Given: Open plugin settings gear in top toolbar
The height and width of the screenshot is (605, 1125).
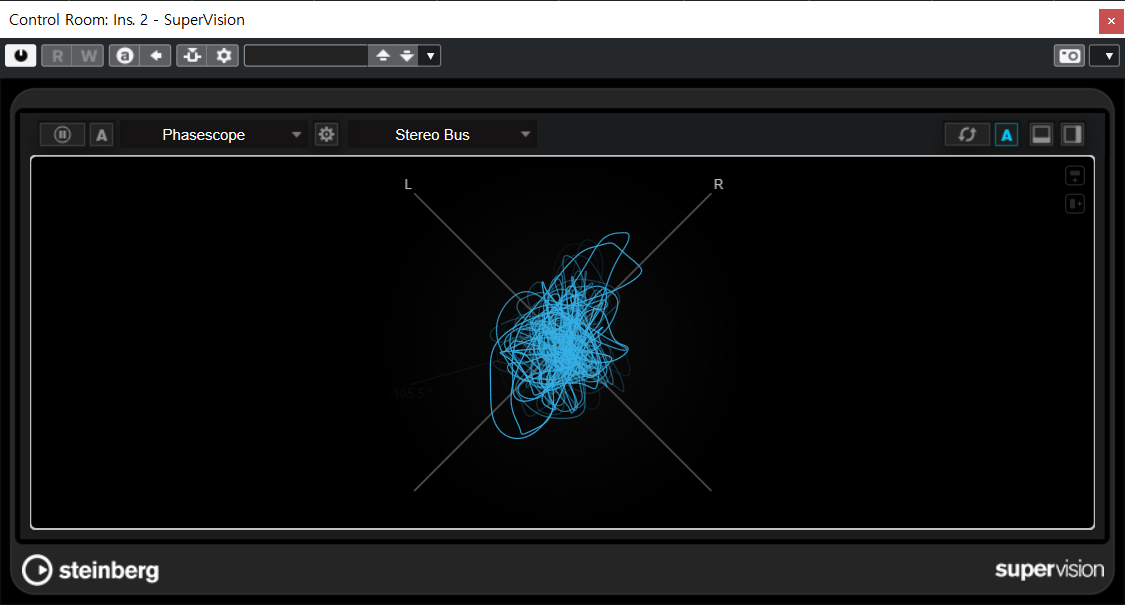Looking at the screenshot, I should pyautogui.click(x=224, y=56).
